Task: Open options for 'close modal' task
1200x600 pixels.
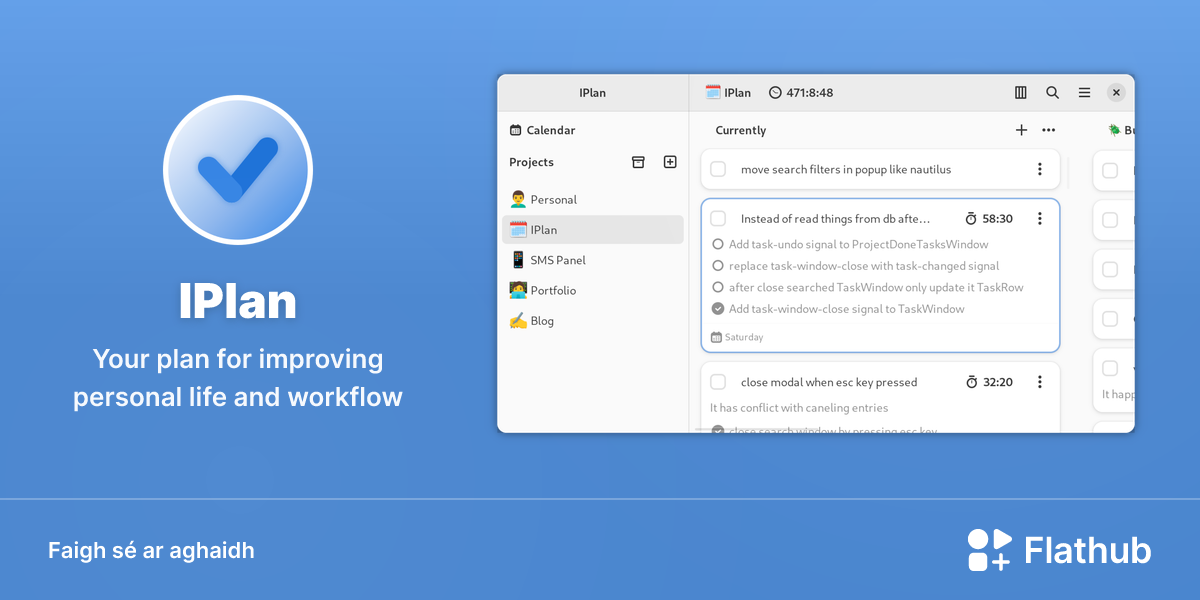Action: click(1040, 382)
